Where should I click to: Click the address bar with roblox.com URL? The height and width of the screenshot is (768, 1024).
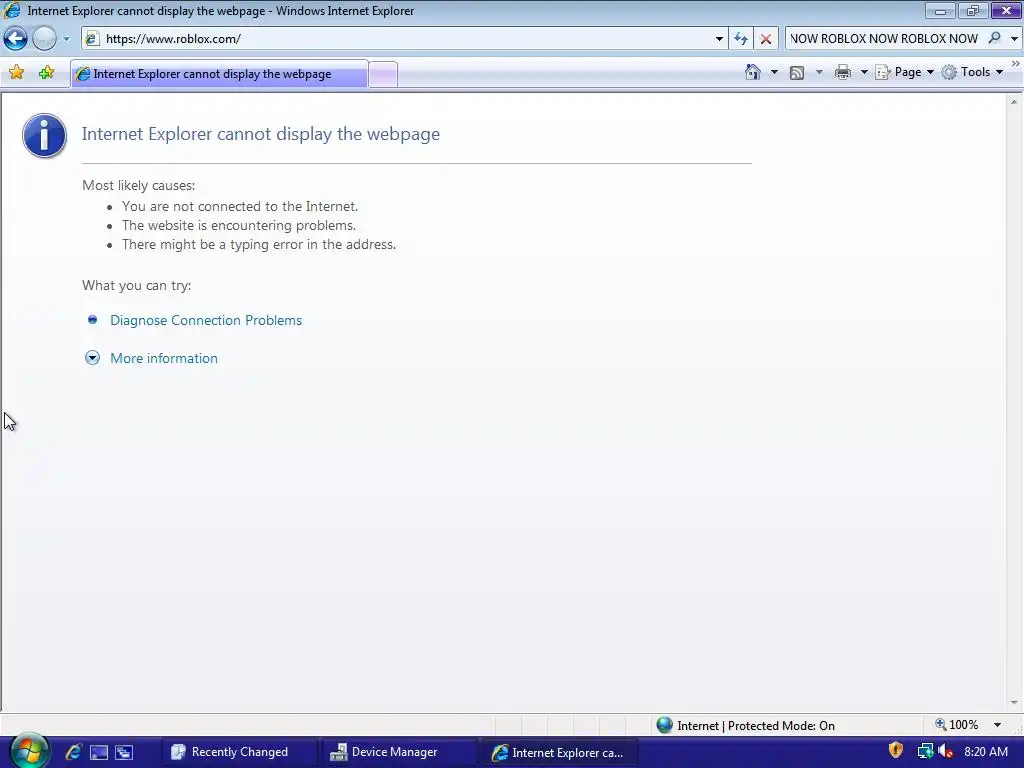point(405,39)
